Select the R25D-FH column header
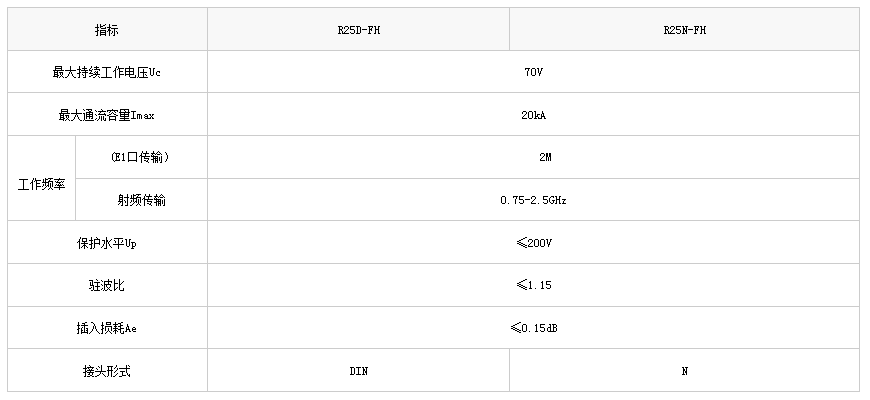The height and width of the screenshot is (400, 870). [x=359, y=30]
